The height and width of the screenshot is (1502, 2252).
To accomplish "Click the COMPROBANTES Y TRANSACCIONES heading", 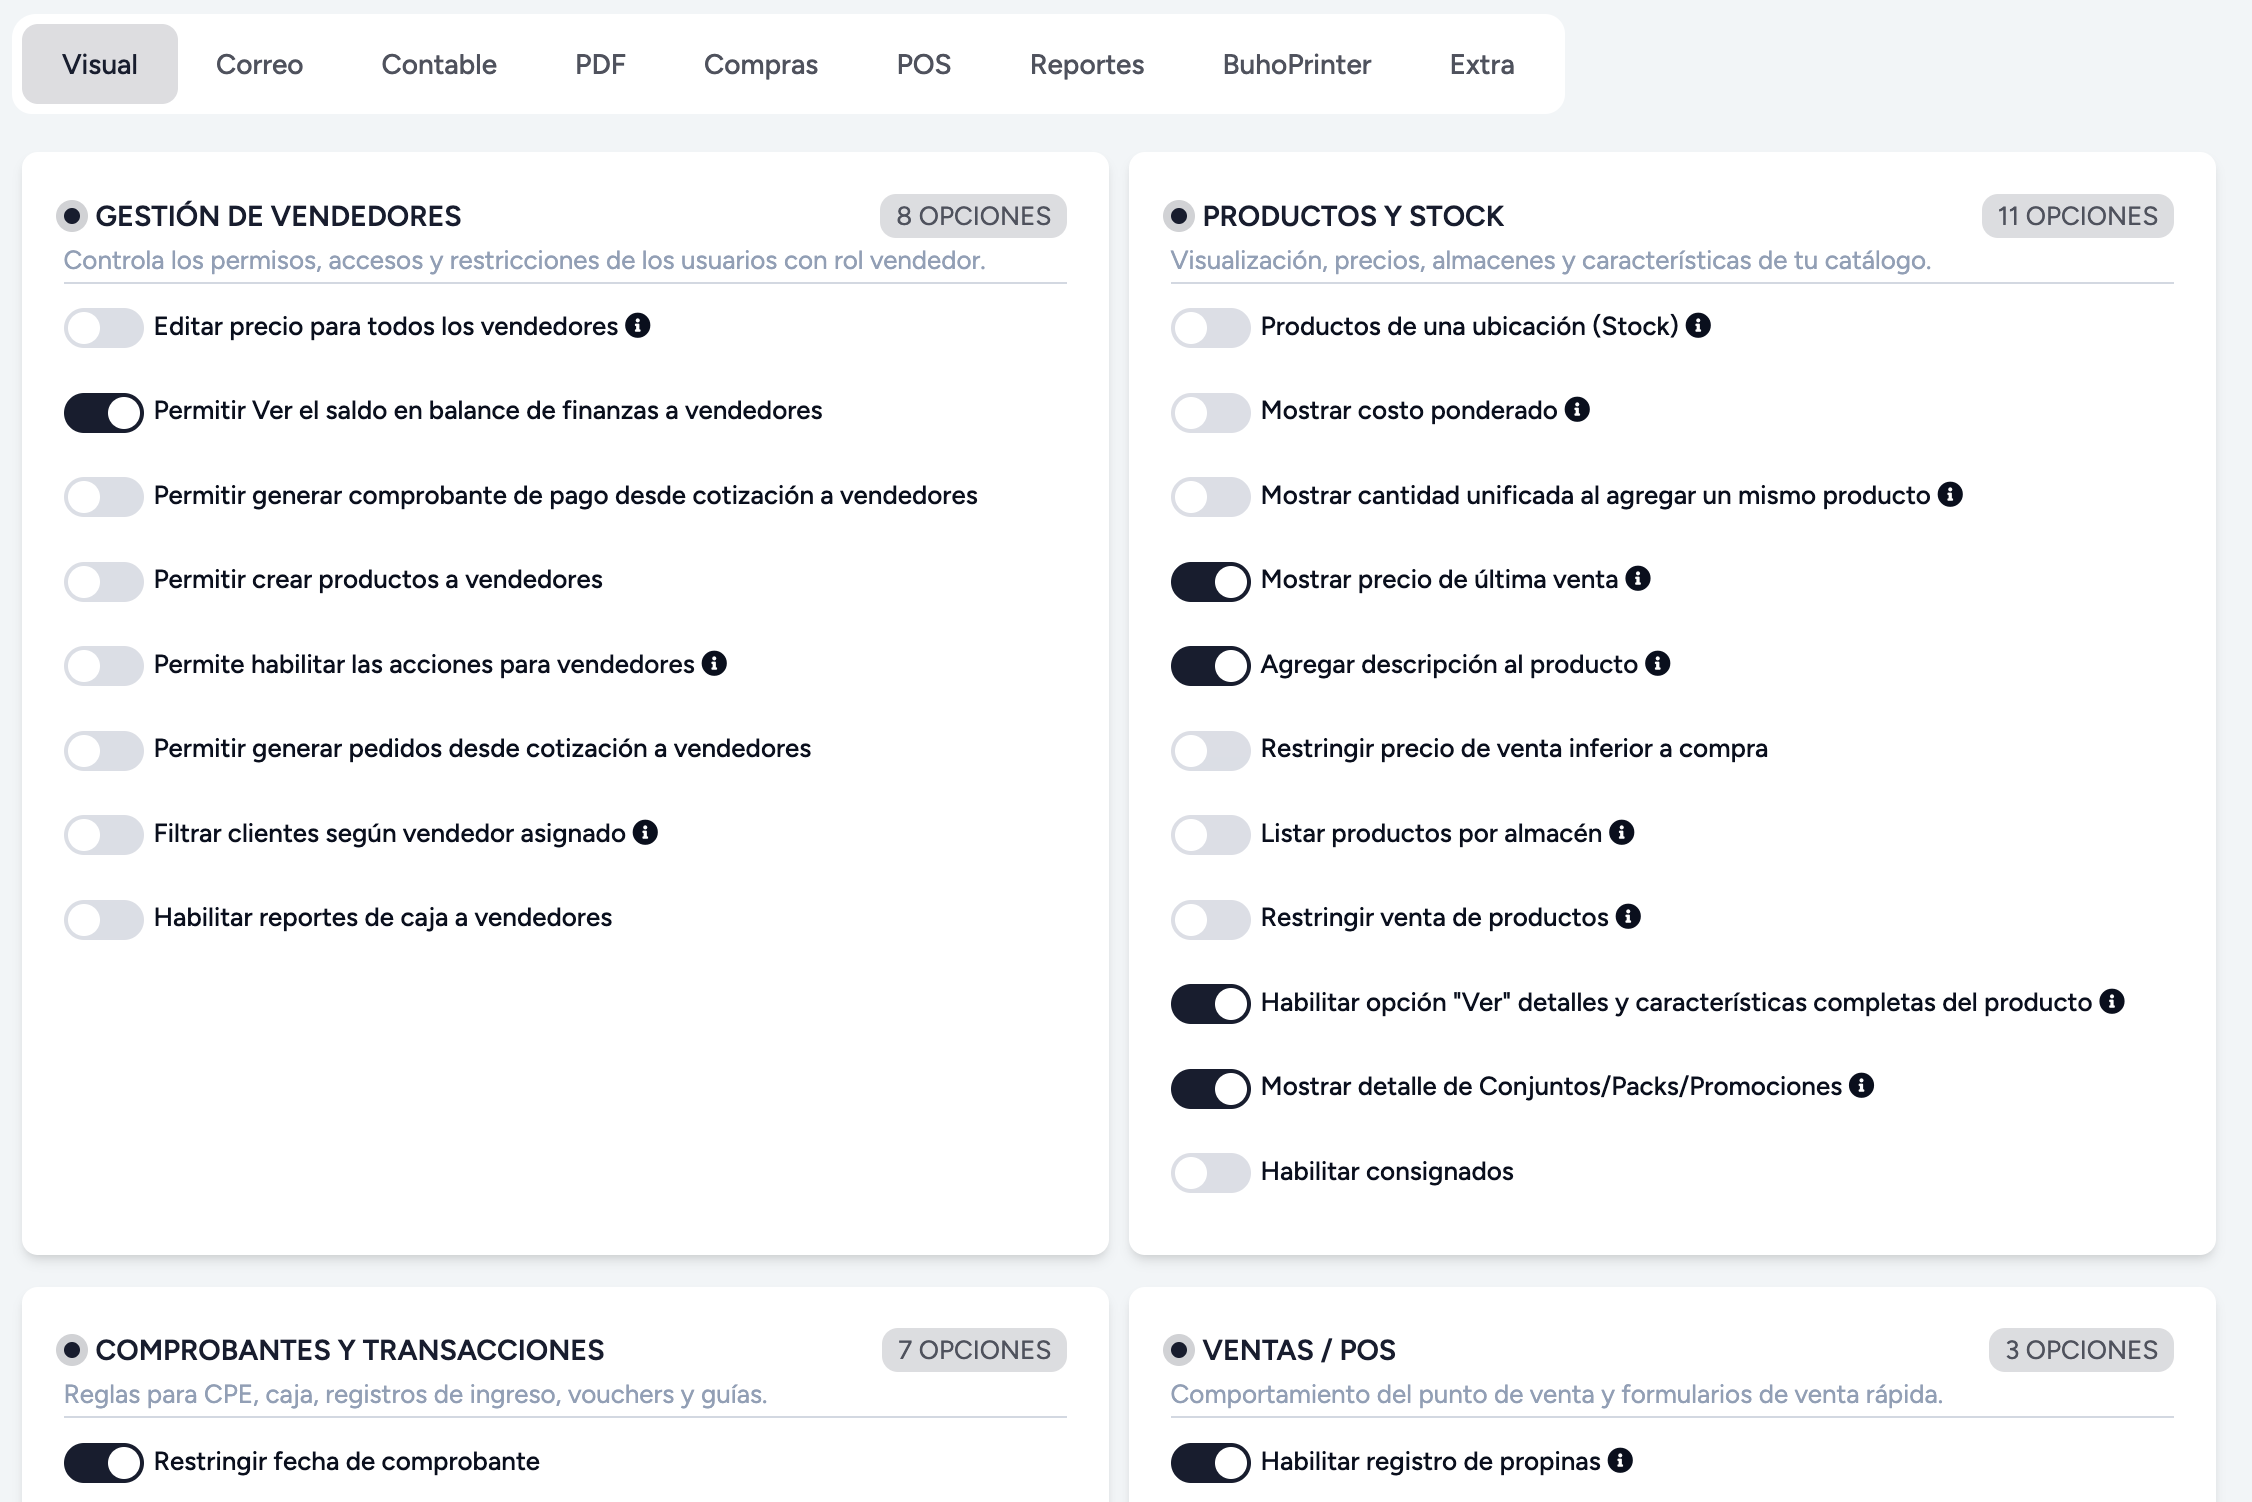I will [x=350, y=1350].
